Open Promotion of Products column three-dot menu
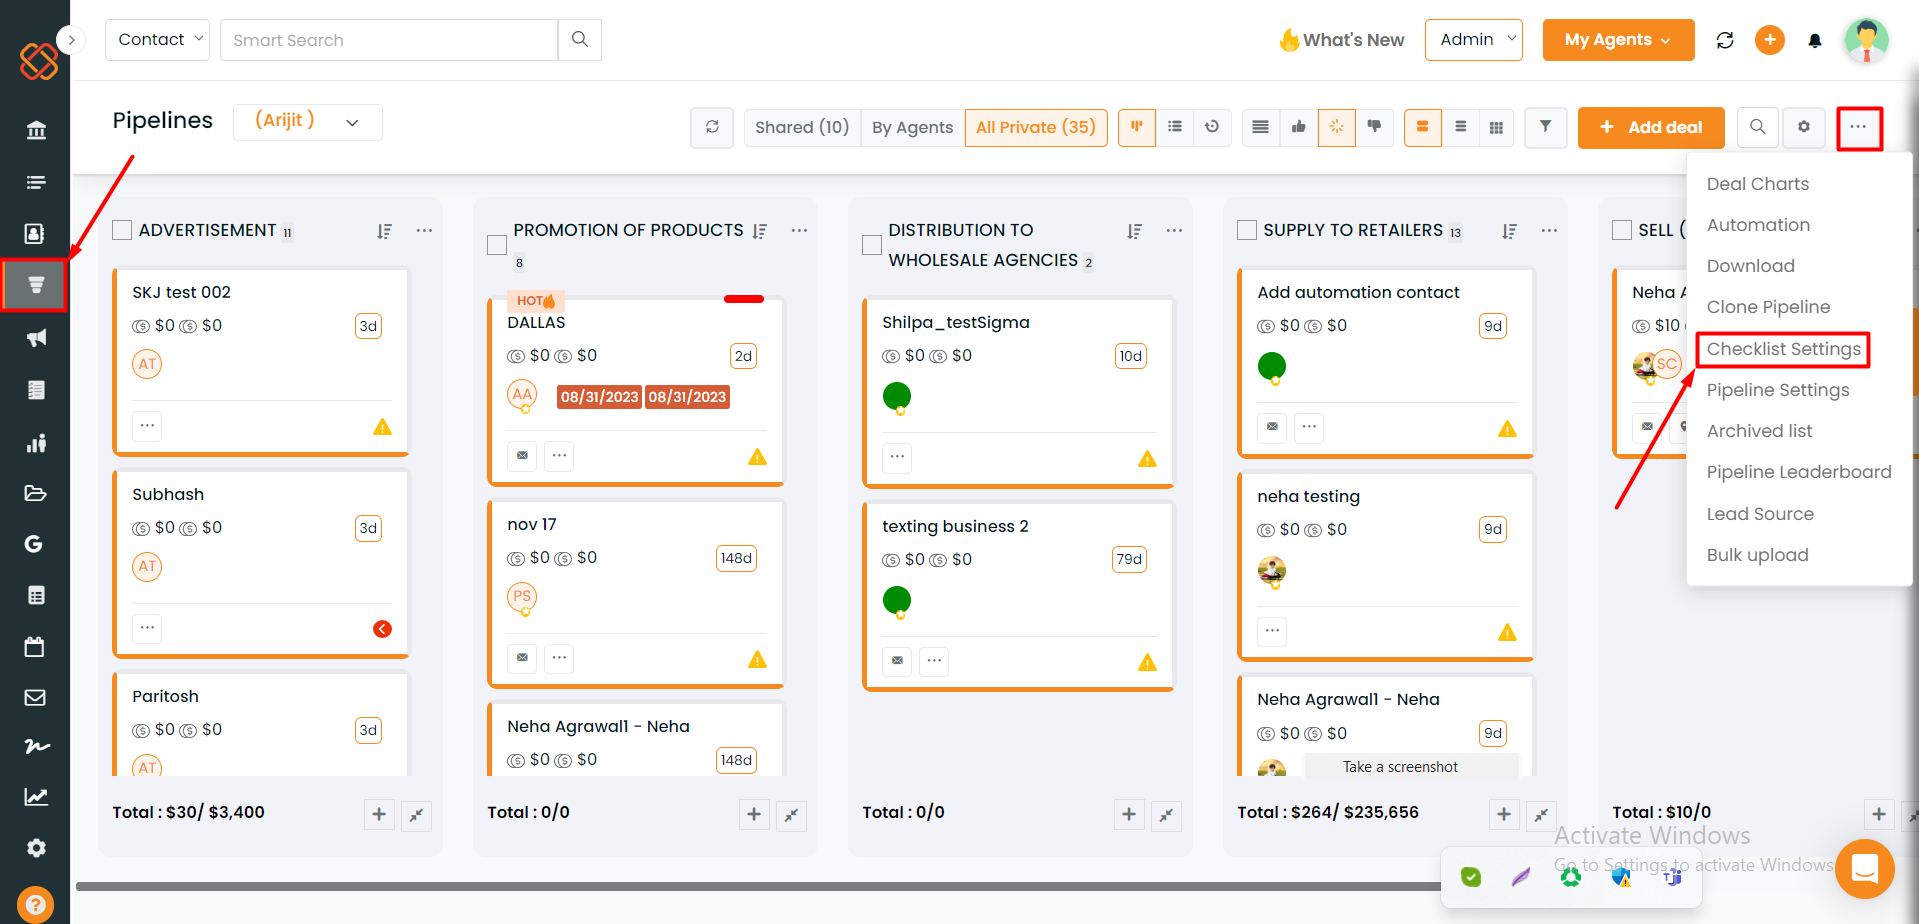The width and height of the screenshot is (1919, 924). coord(799,230)
